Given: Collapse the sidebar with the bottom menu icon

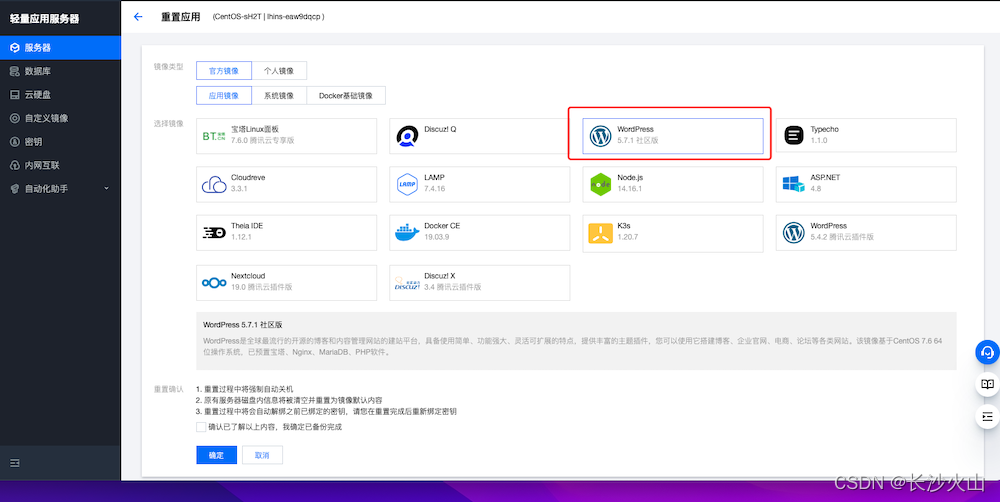Looking at the screenshot, I should tap(15, 462).
